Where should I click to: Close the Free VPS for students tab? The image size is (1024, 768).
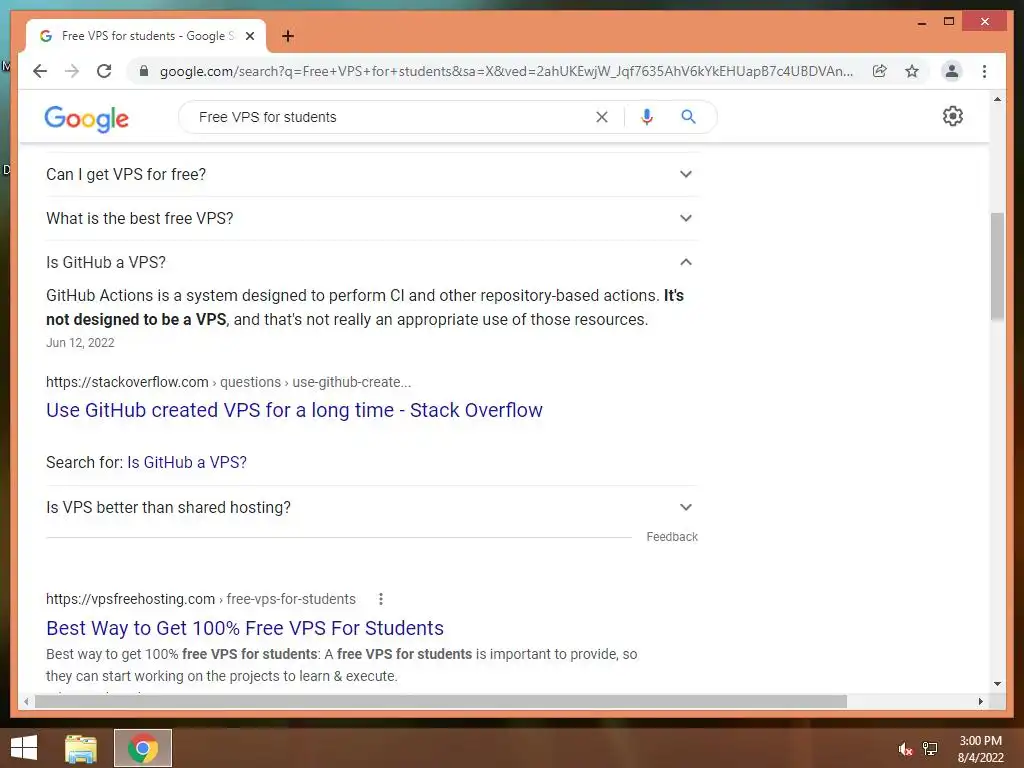249,36
